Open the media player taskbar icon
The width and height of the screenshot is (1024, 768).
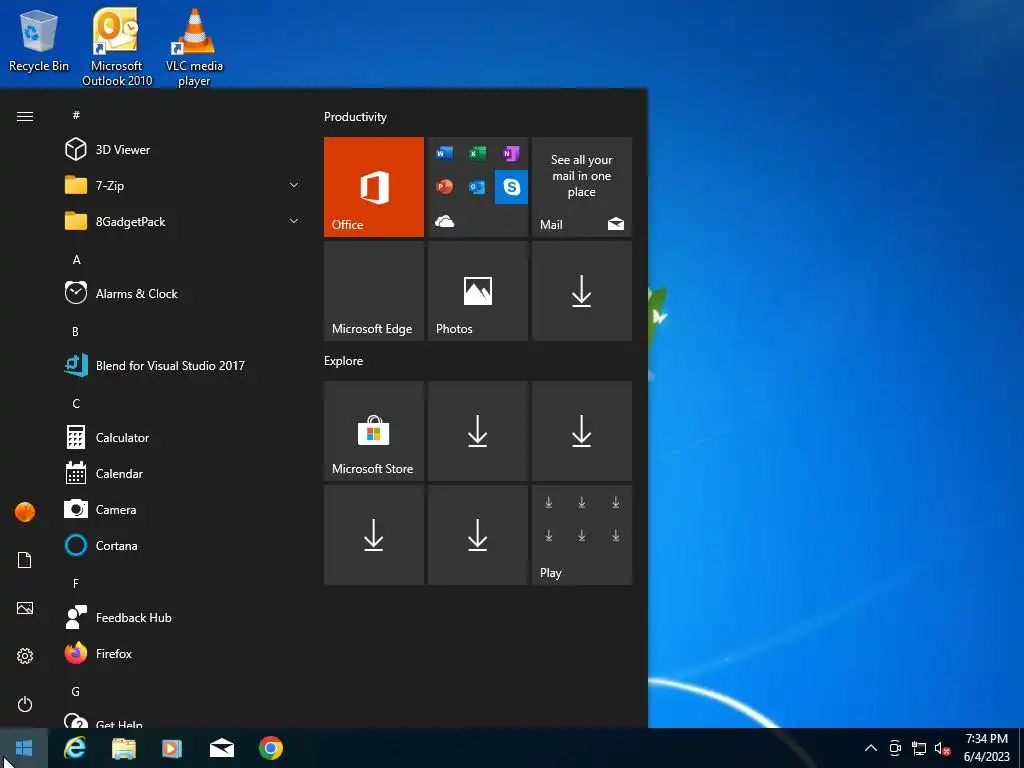[172, 748]
